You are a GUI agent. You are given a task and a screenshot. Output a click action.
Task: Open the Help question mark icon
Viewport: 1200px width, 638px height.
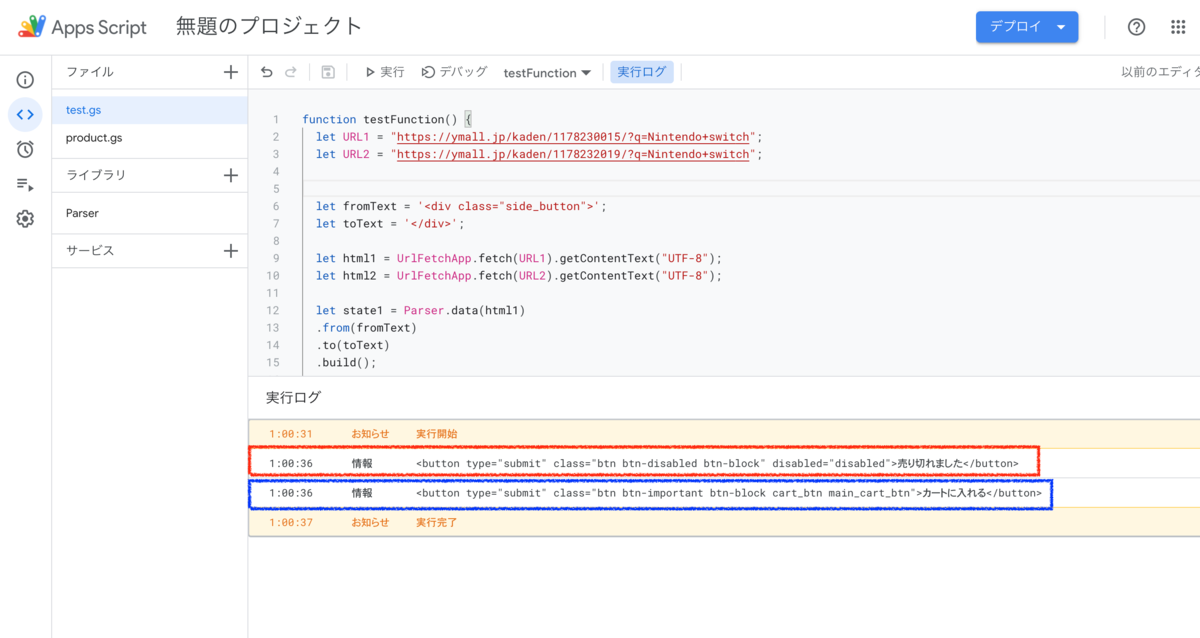click(x=1136, y=27)
